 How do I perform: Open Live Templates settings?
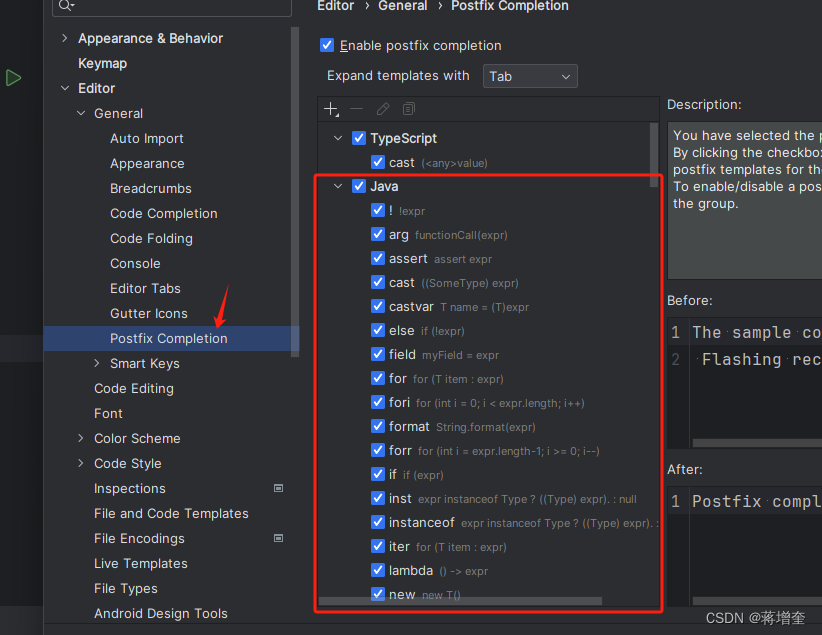pos(141,563)
